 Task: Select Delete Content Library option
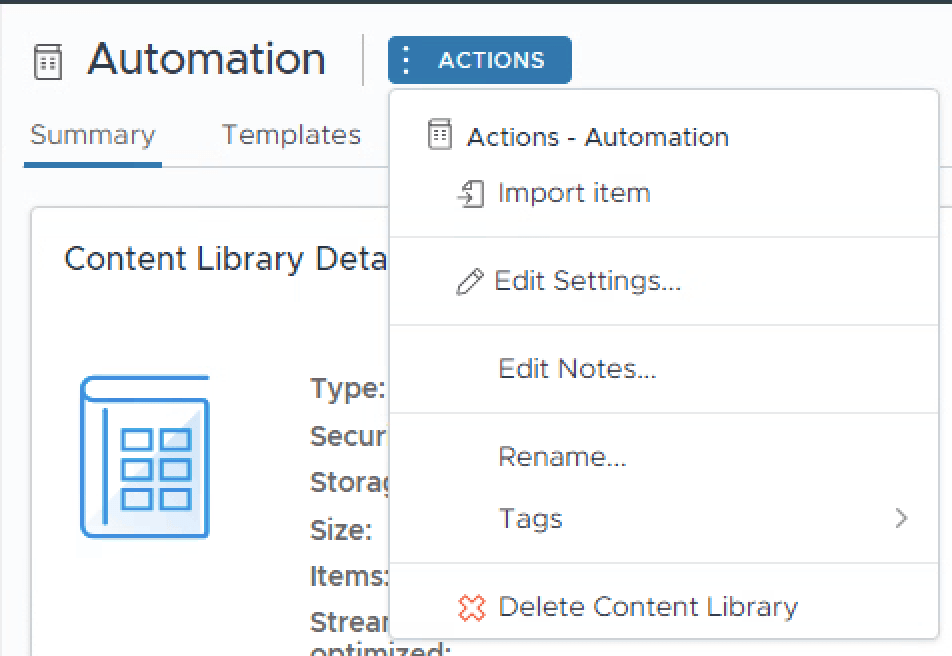click(x=648, y=607)
